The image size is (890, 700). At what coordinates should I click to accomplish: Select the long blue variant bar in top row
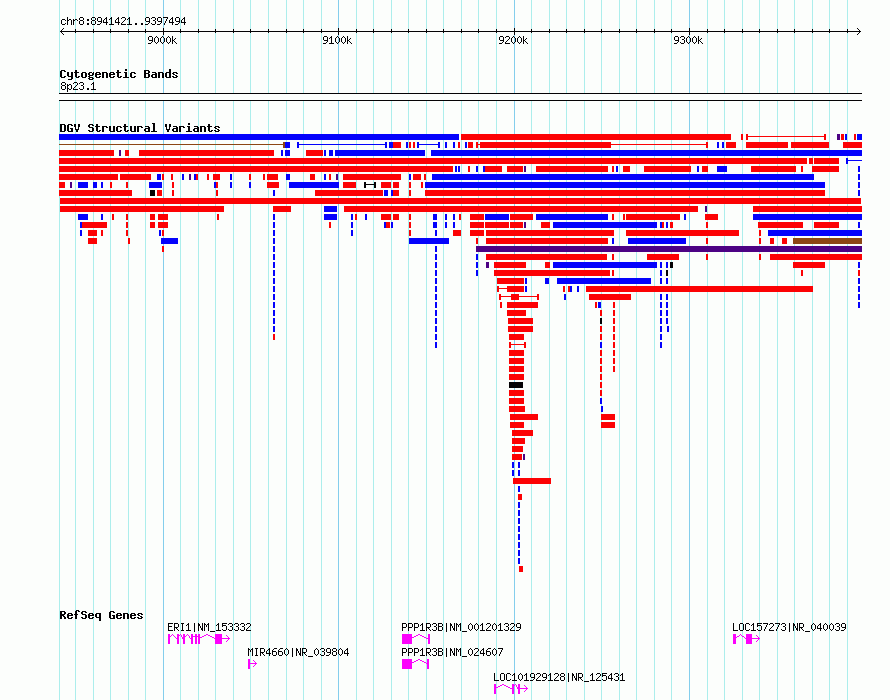(259, 137)
